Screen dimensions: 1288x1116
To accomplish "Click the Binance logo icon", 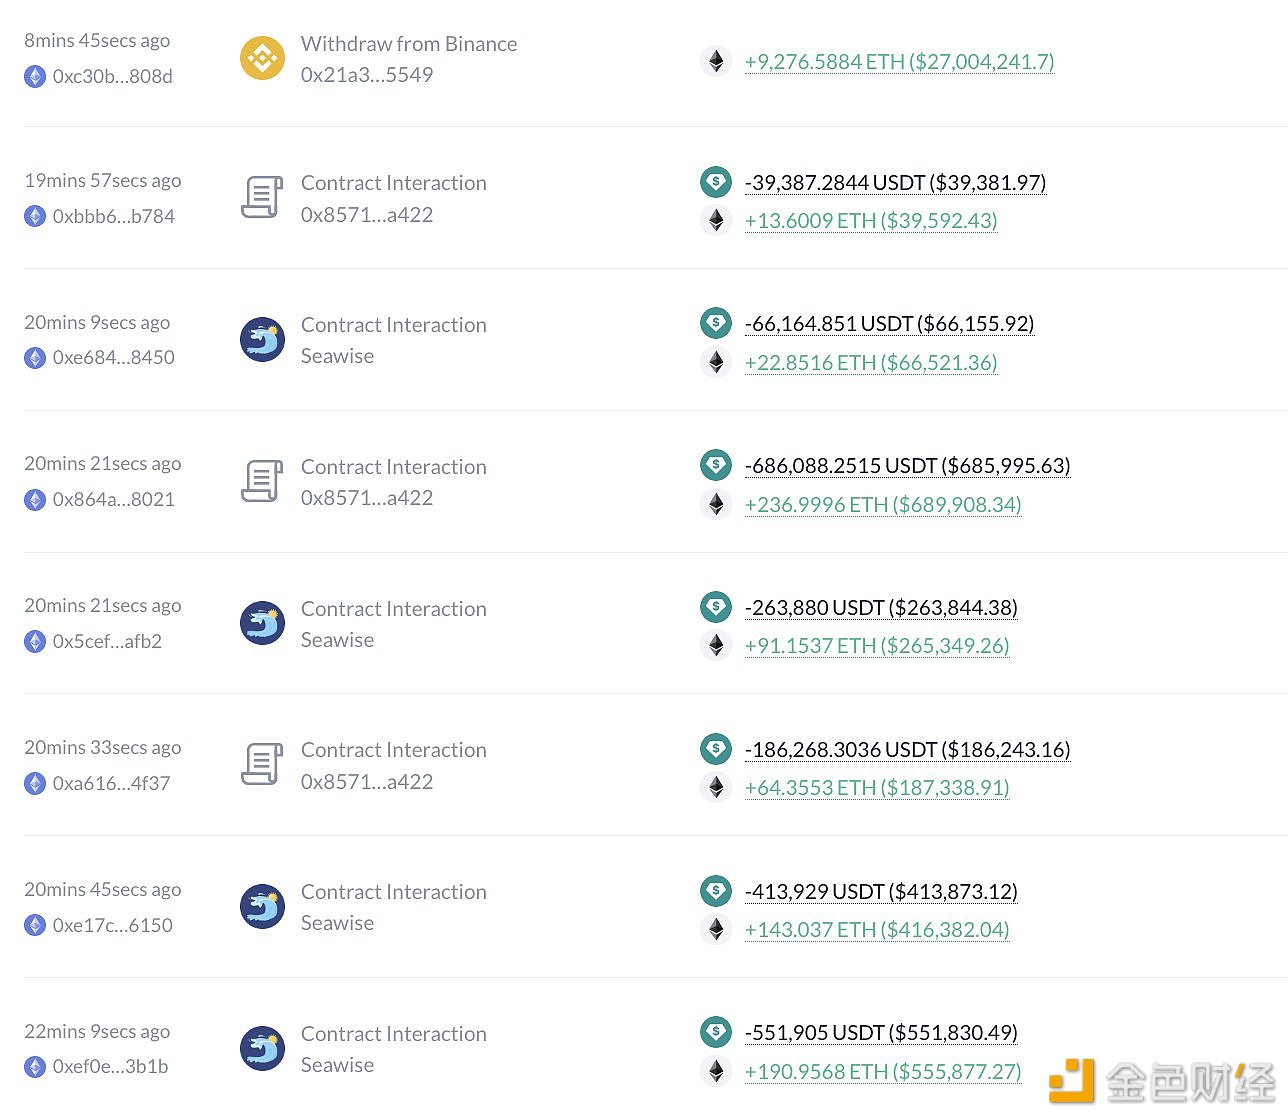I will click(262, 58).
